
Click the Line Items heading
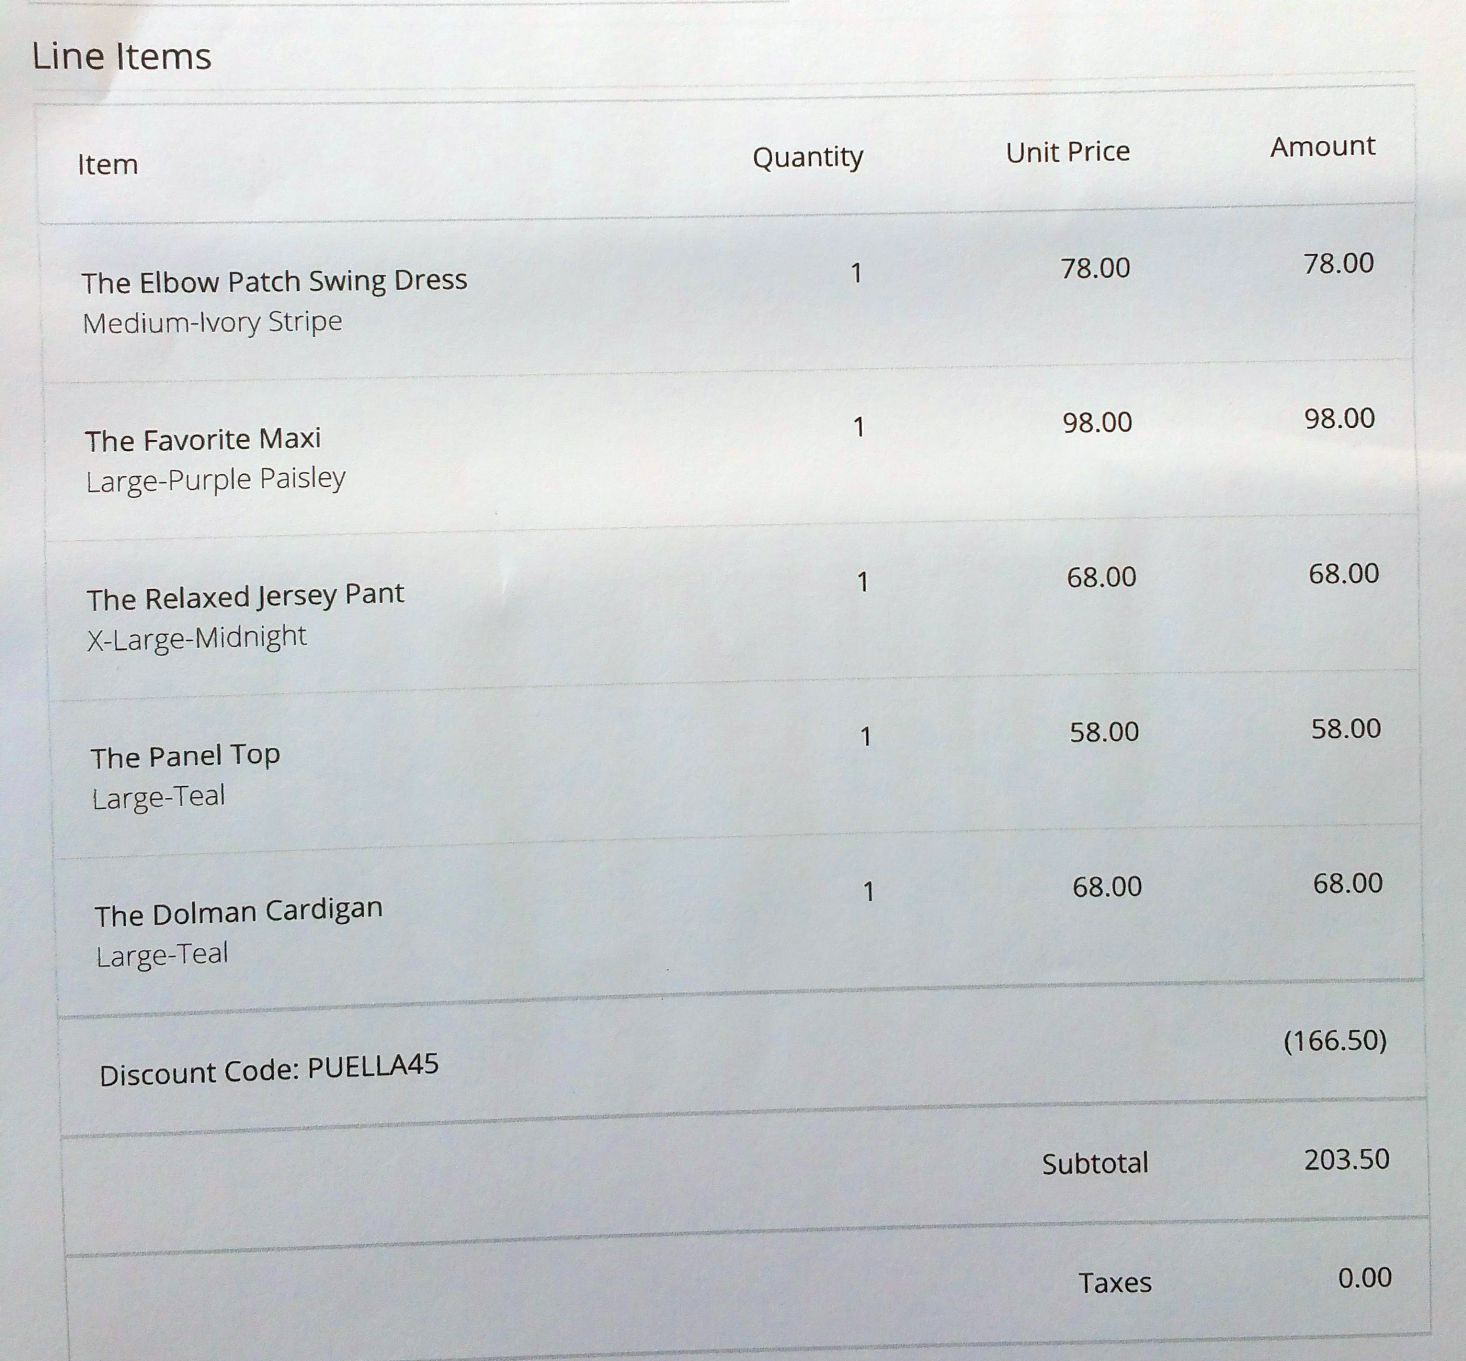coord(121,56)
